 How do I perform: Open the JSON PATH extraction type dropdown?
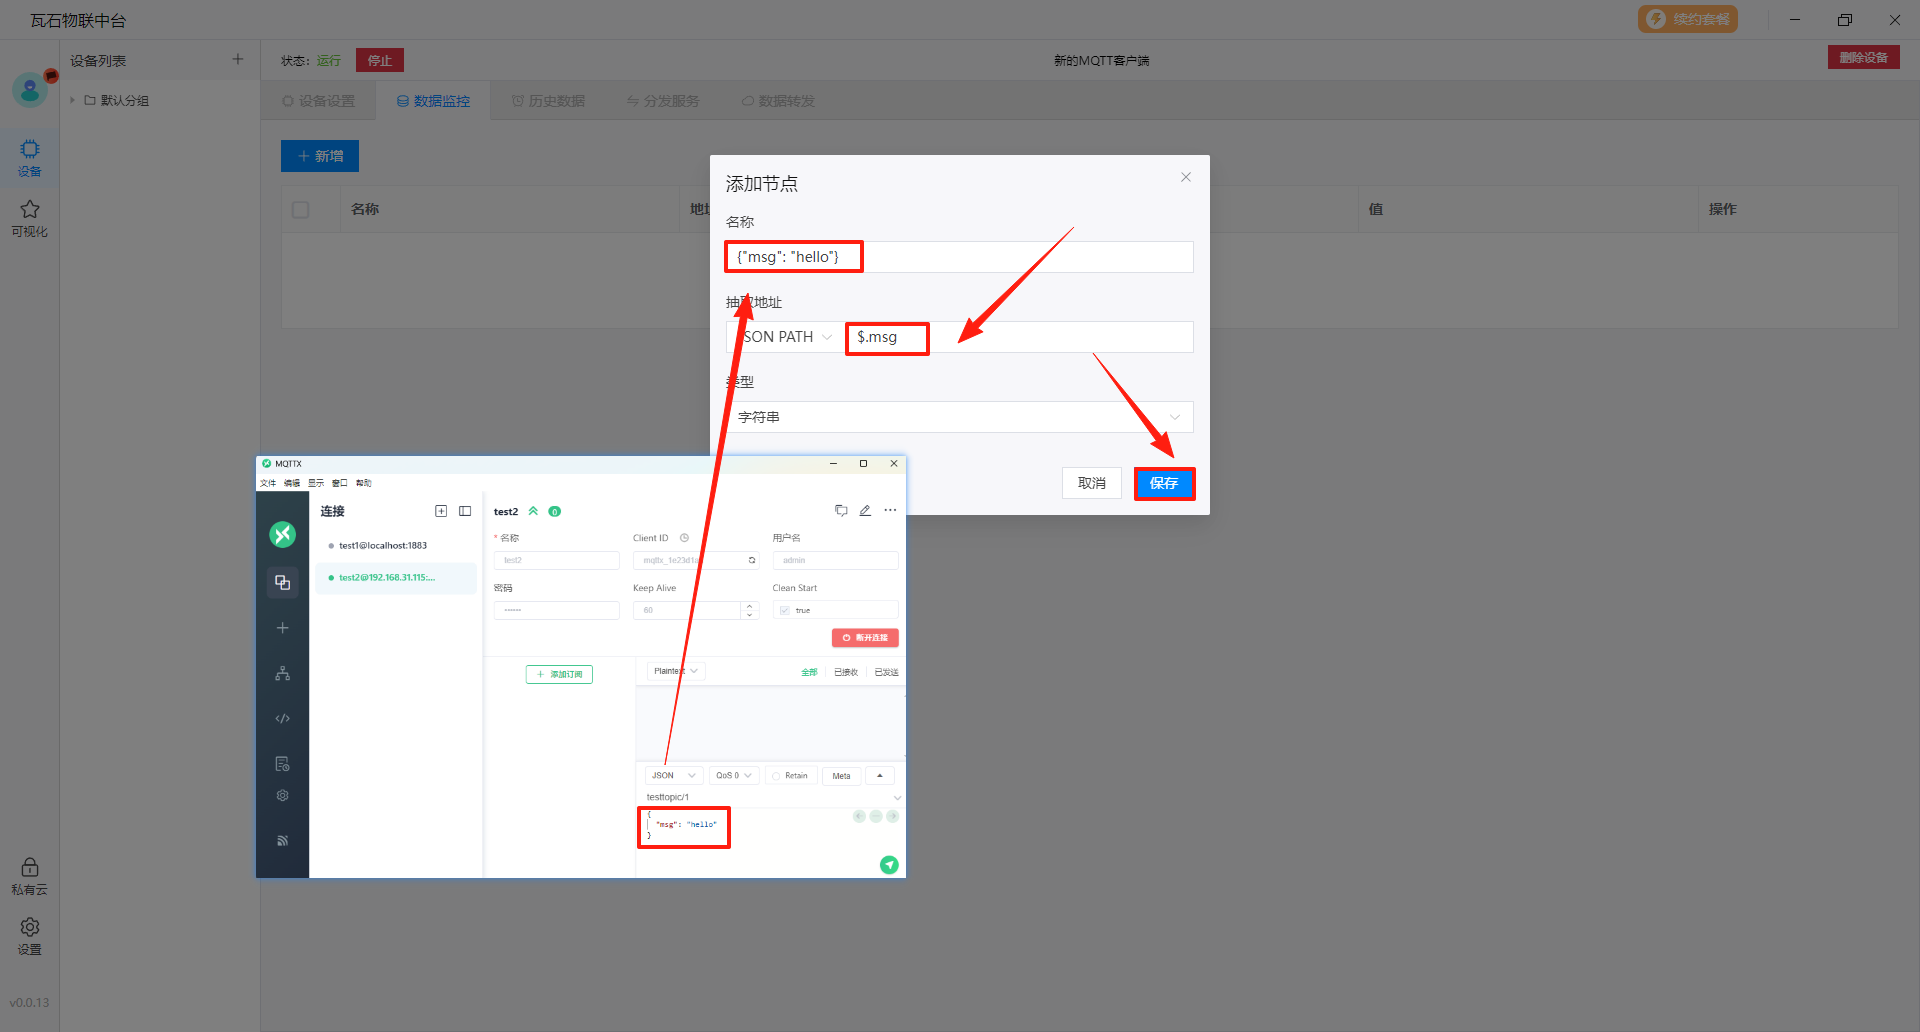tap(787, 337)
